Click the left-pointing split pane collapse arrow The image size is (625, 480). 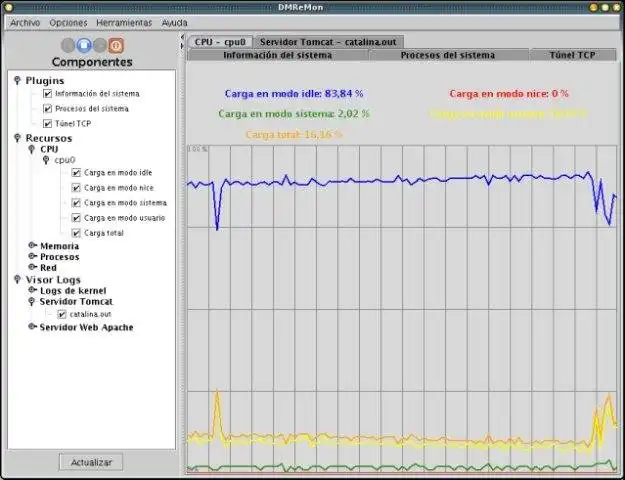183,37
